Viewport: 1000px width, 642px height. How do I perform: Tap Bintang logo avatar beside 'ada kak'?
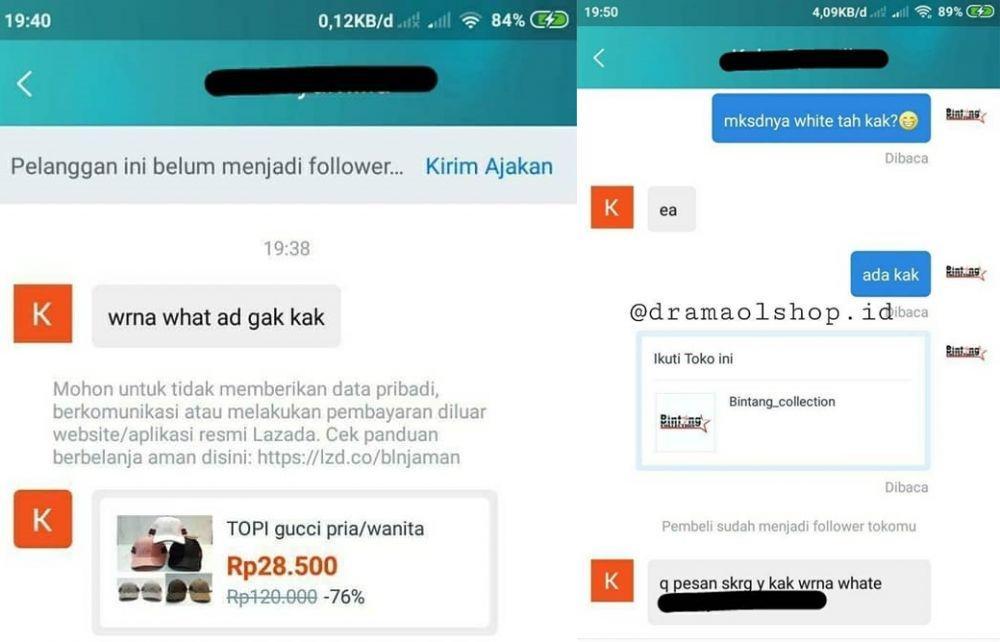point(965,272)
